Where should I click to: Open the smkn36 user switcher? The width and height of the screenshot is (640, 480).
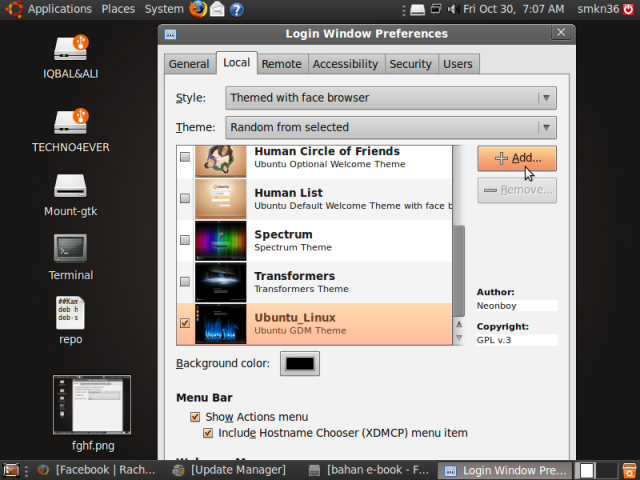(x=598, y=9)
